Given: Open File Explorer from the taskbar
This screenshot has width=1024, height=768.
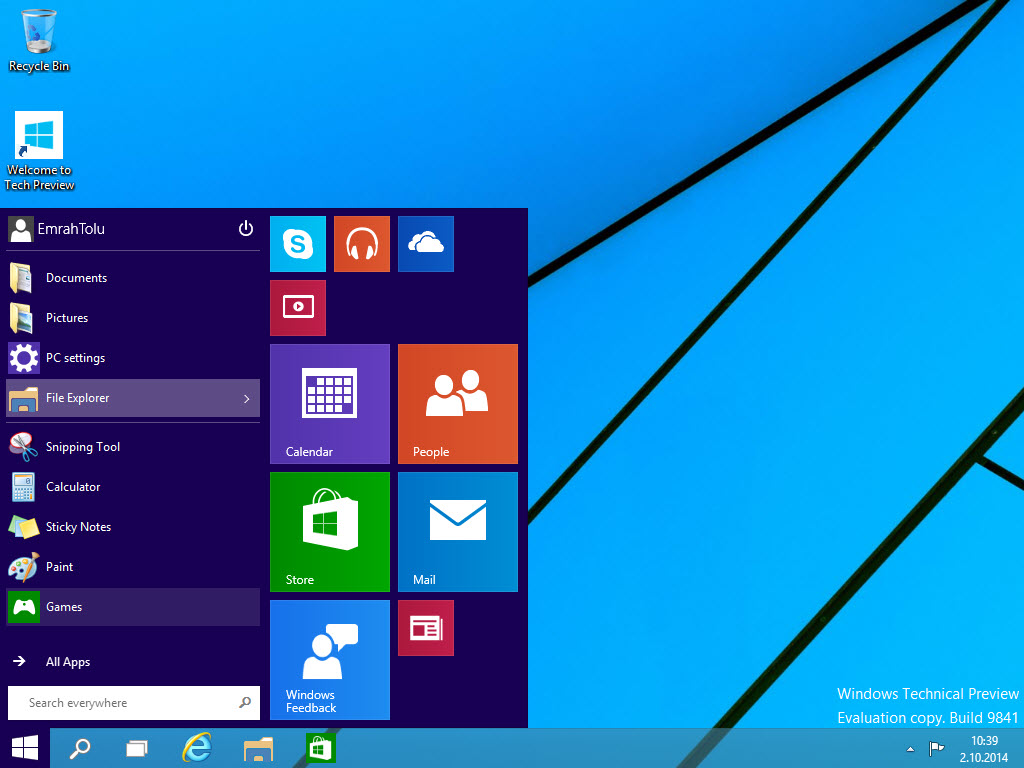Looking at the screenshot, I should coord(258,748).
